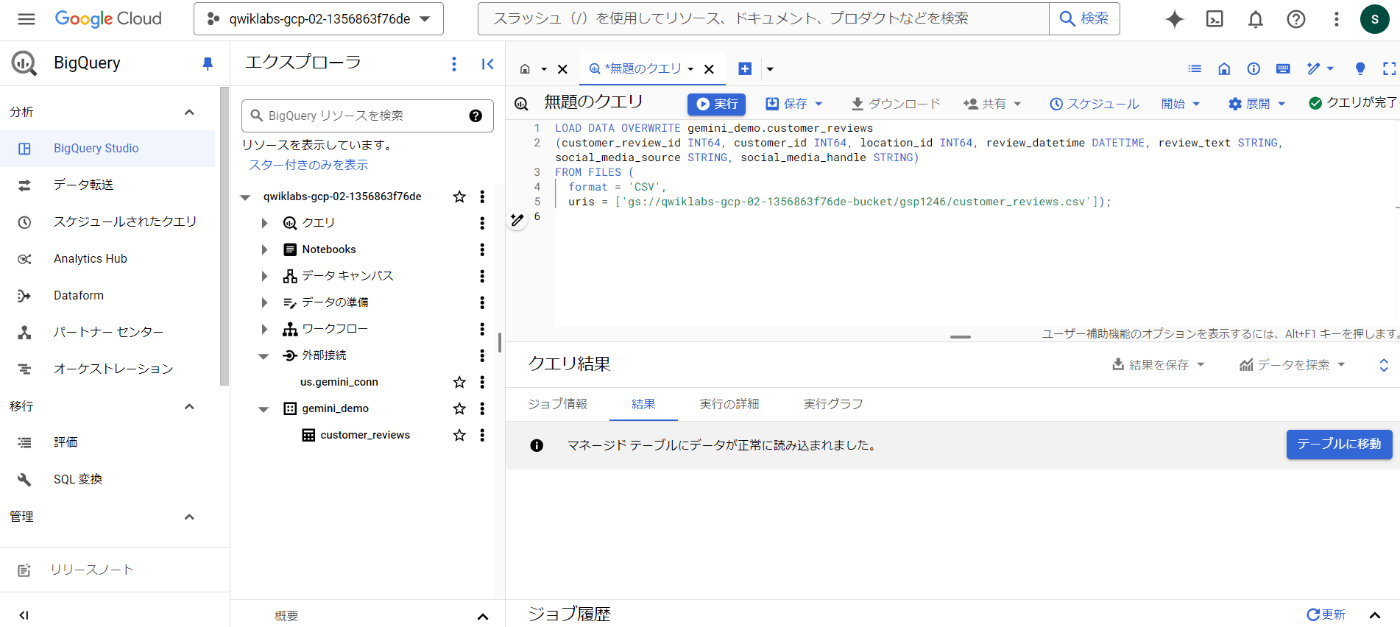The height and width of the screenshot is (627, 1400).
Task: Collapse the 分析 section in sidebar
Action: click(189, 112)
